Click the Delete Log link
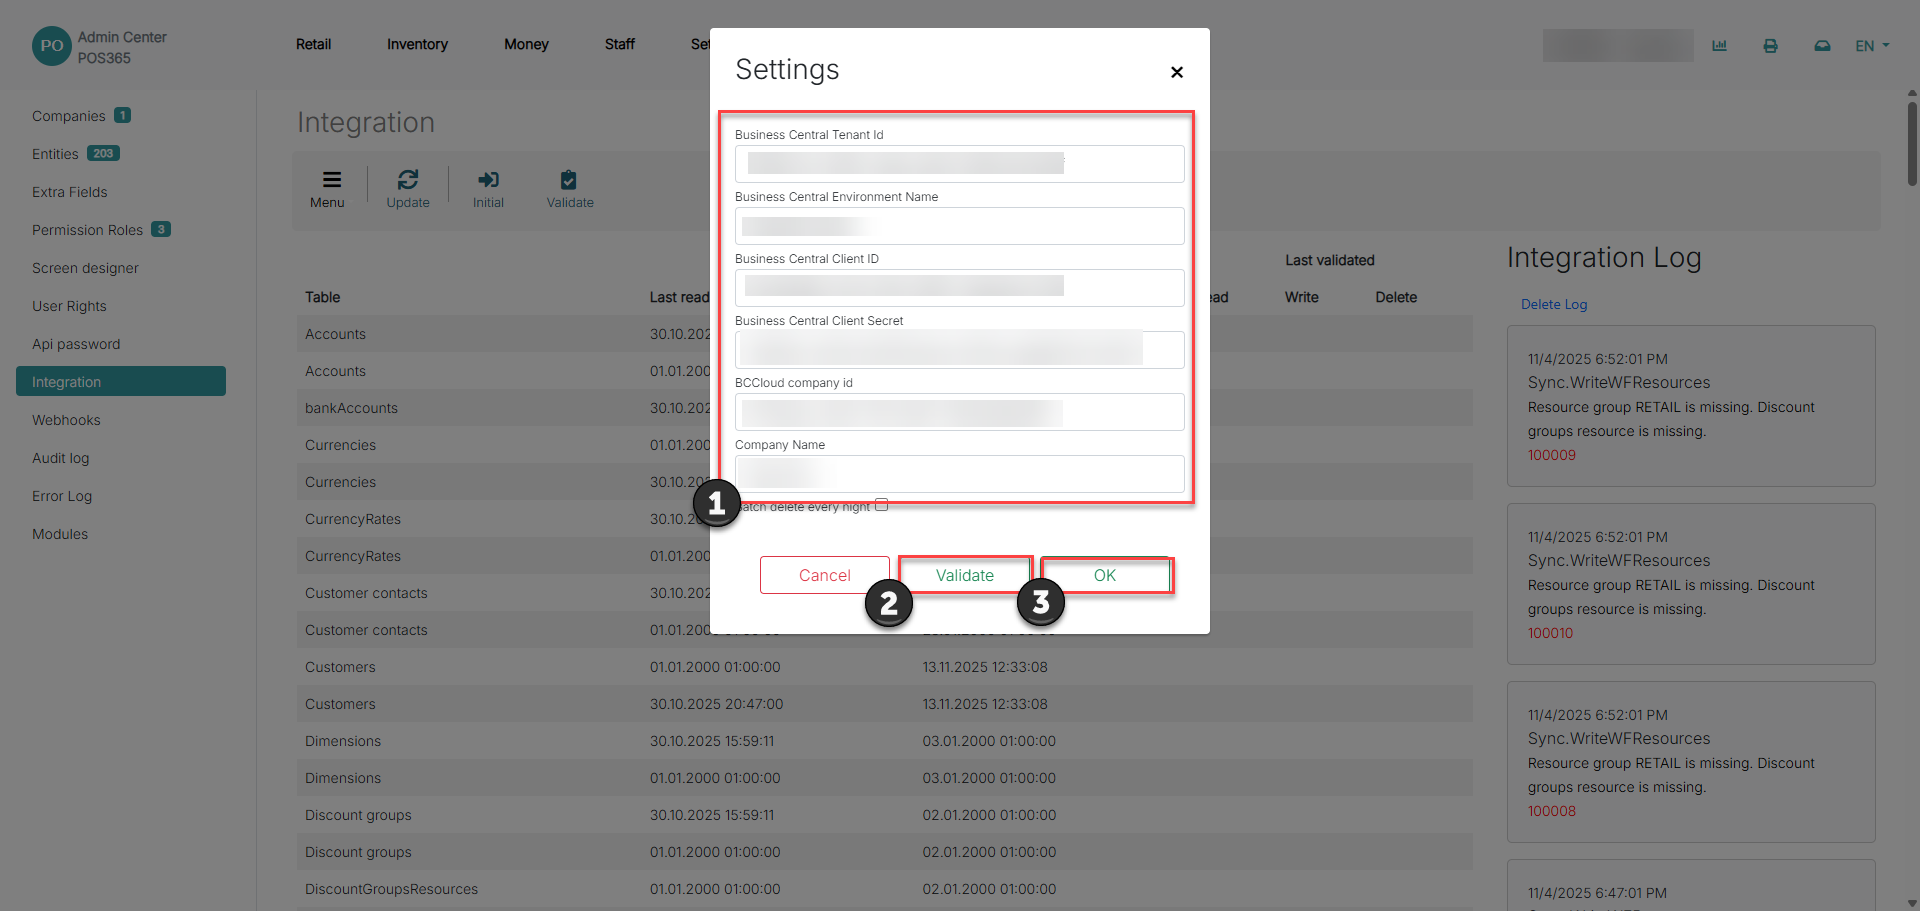 coord(1554,304)
